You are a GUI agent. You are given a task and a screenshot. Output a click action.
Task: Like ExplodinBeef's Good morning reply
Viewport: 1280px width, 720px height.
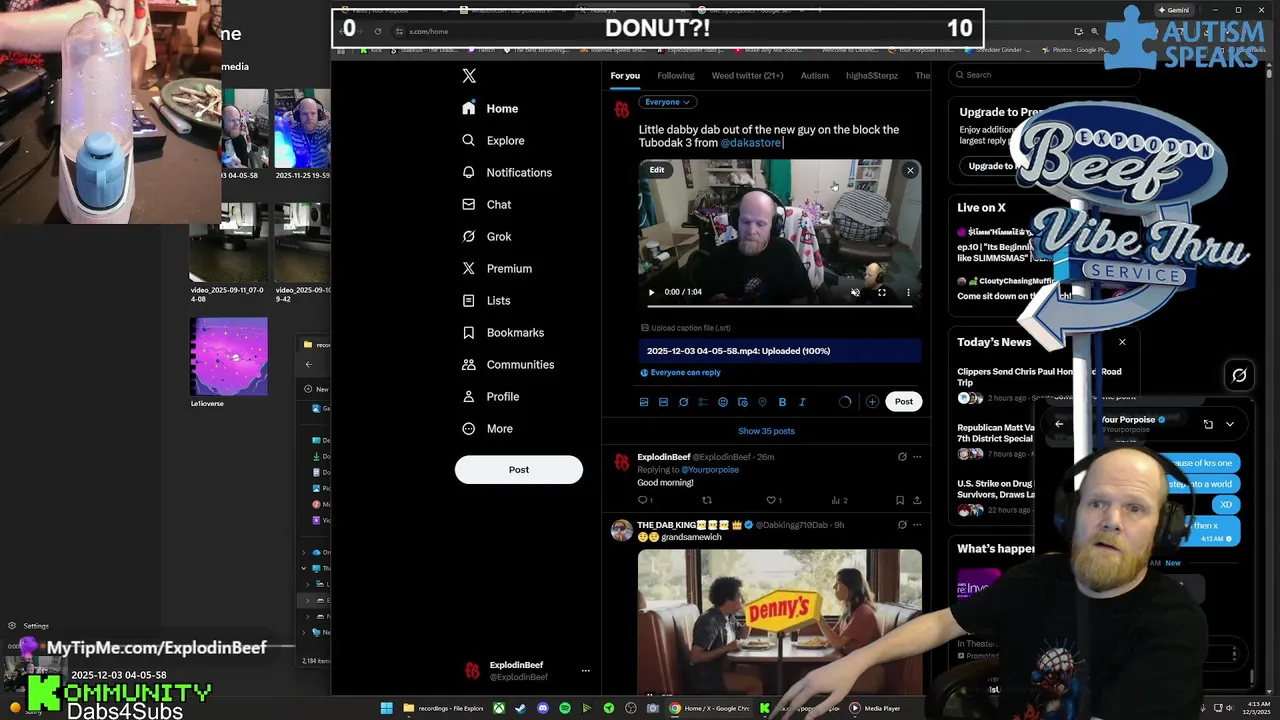point(772,500)
